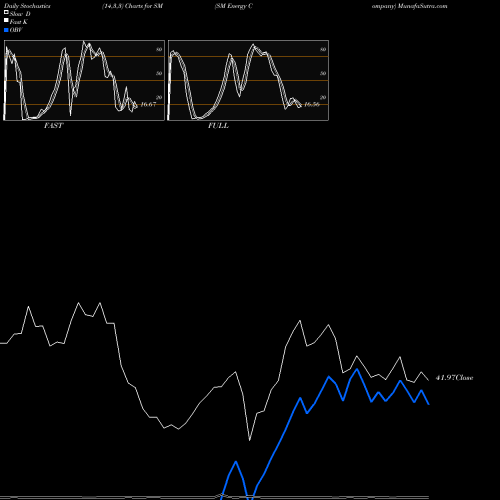Click the '(14,3,3) Charts for SM' text

point(133,6)
